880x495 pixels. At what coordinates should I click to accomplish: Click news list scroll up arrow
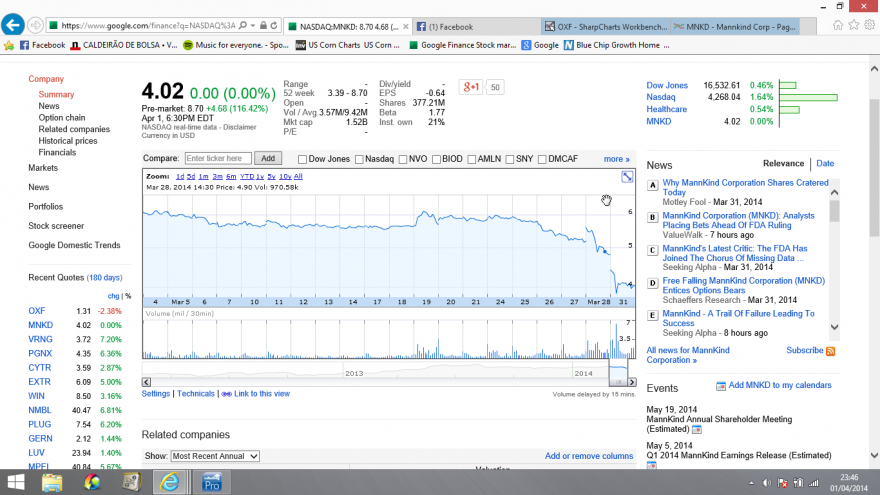point(835,192)
